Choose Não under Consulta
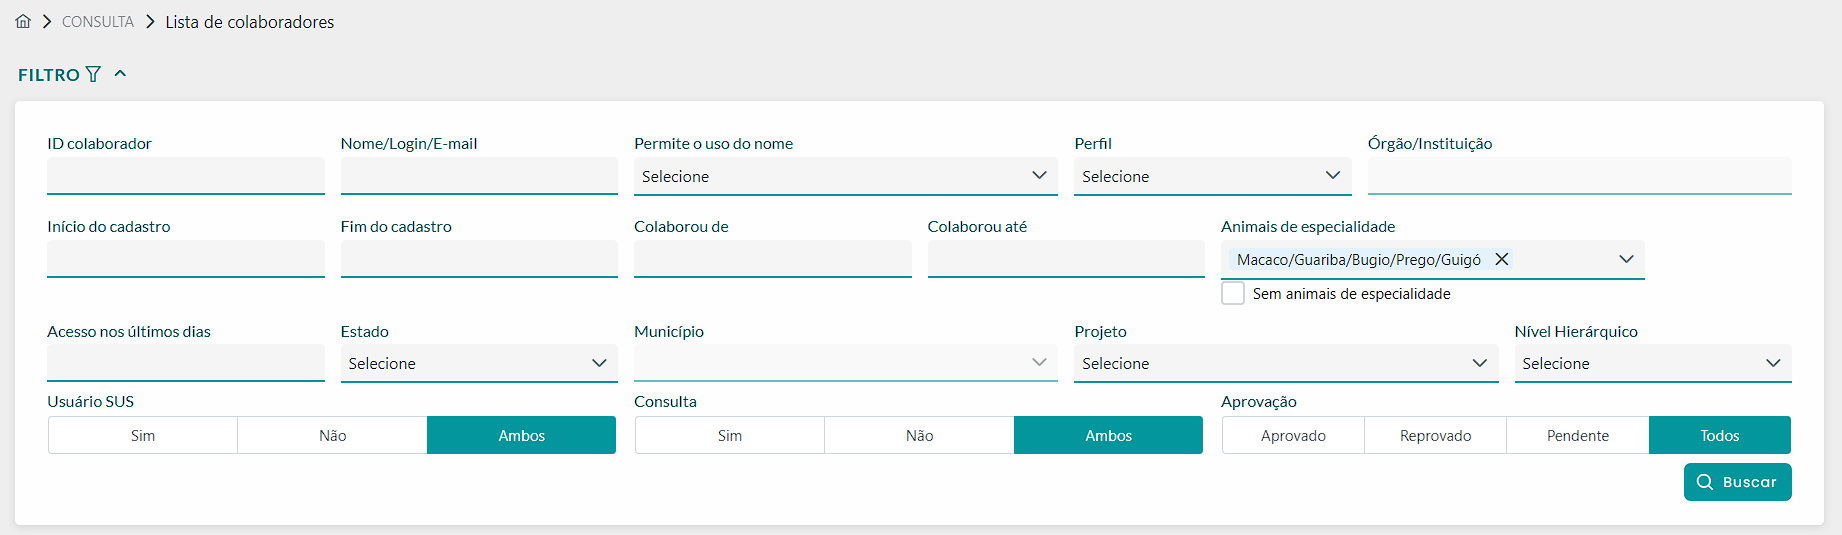Screen dimensions: 1842x535 tap(919, 436)
